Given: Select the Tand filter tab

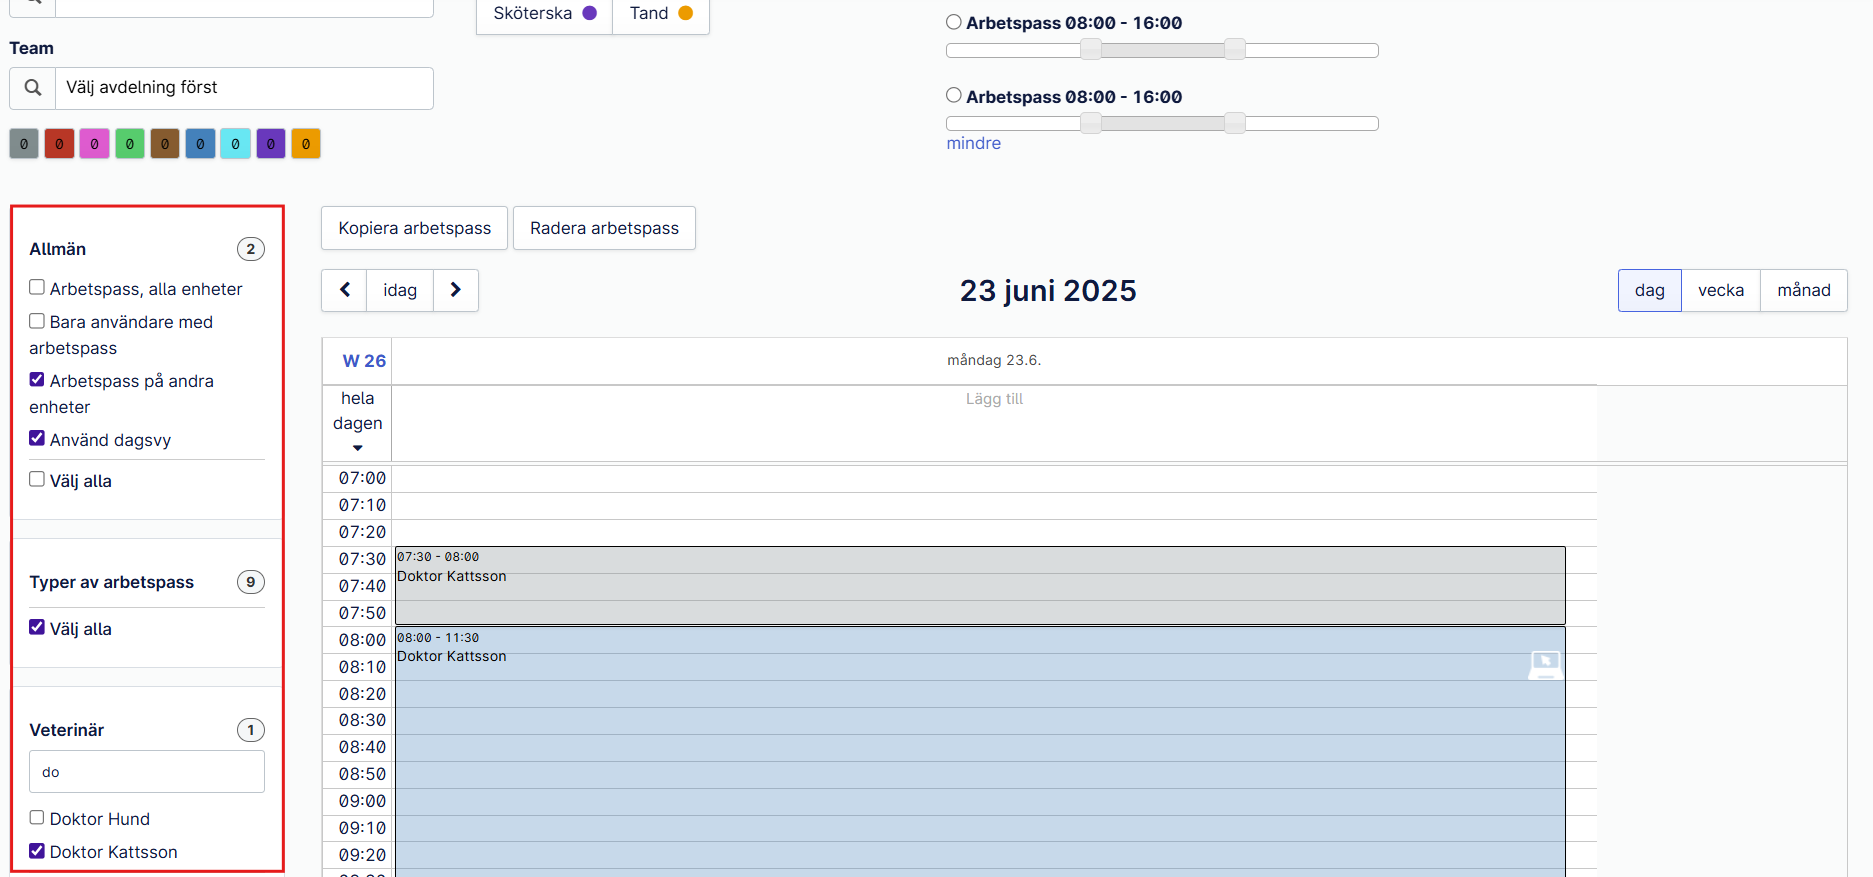Looking at the screenshot, I should tap(661, 14).
